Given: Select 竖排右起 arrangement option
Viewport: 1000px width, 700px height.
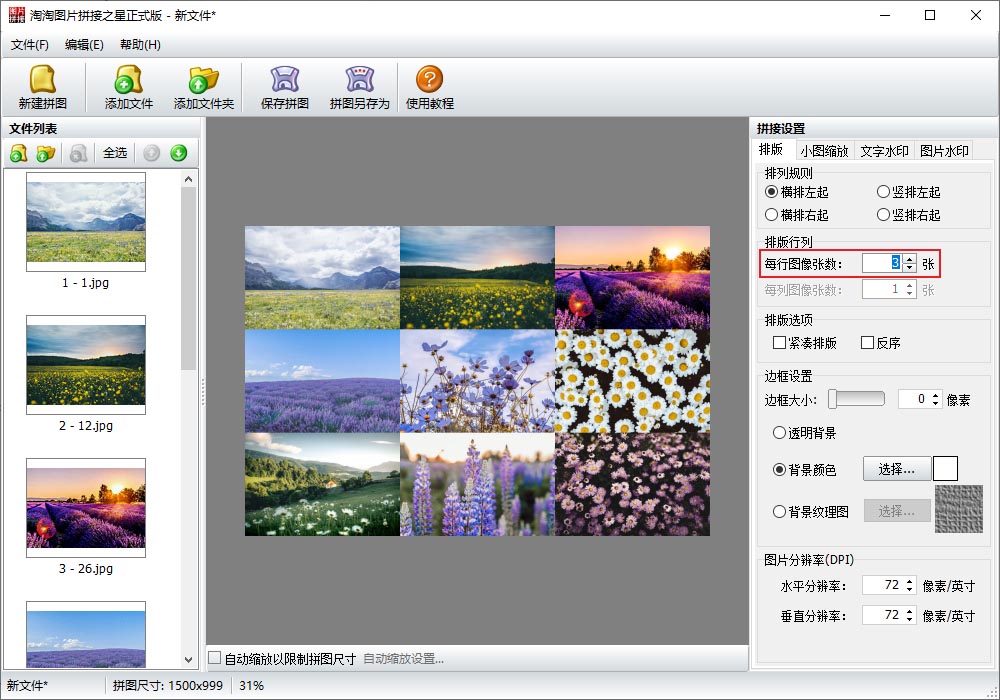Looking at the screenshot, I should [909, 215].
